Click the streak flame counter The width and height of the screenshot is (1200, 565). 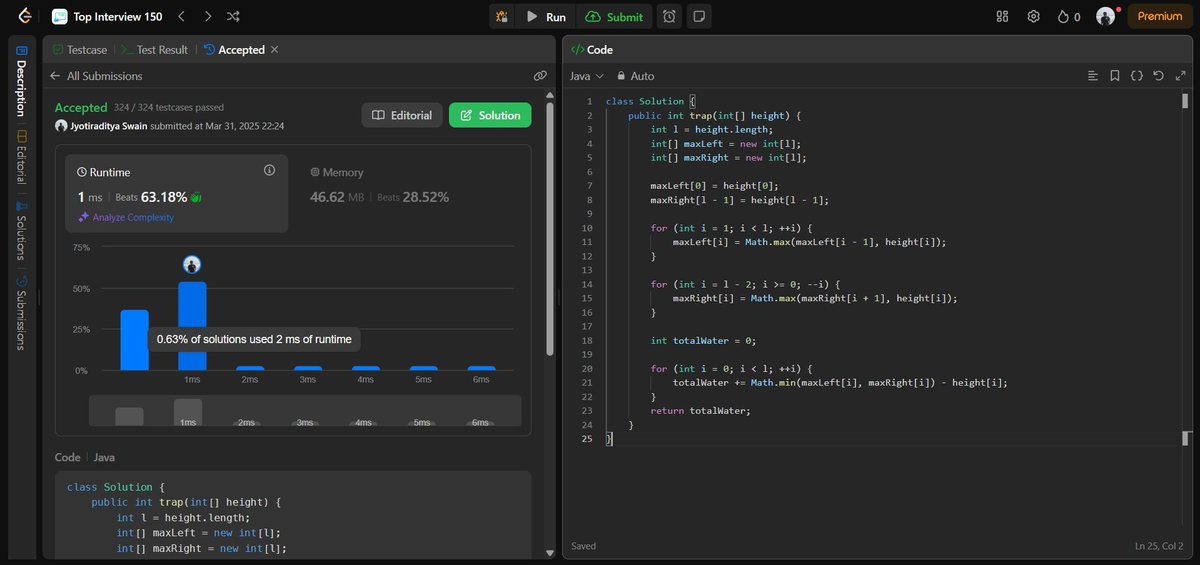click(1069, 16)
